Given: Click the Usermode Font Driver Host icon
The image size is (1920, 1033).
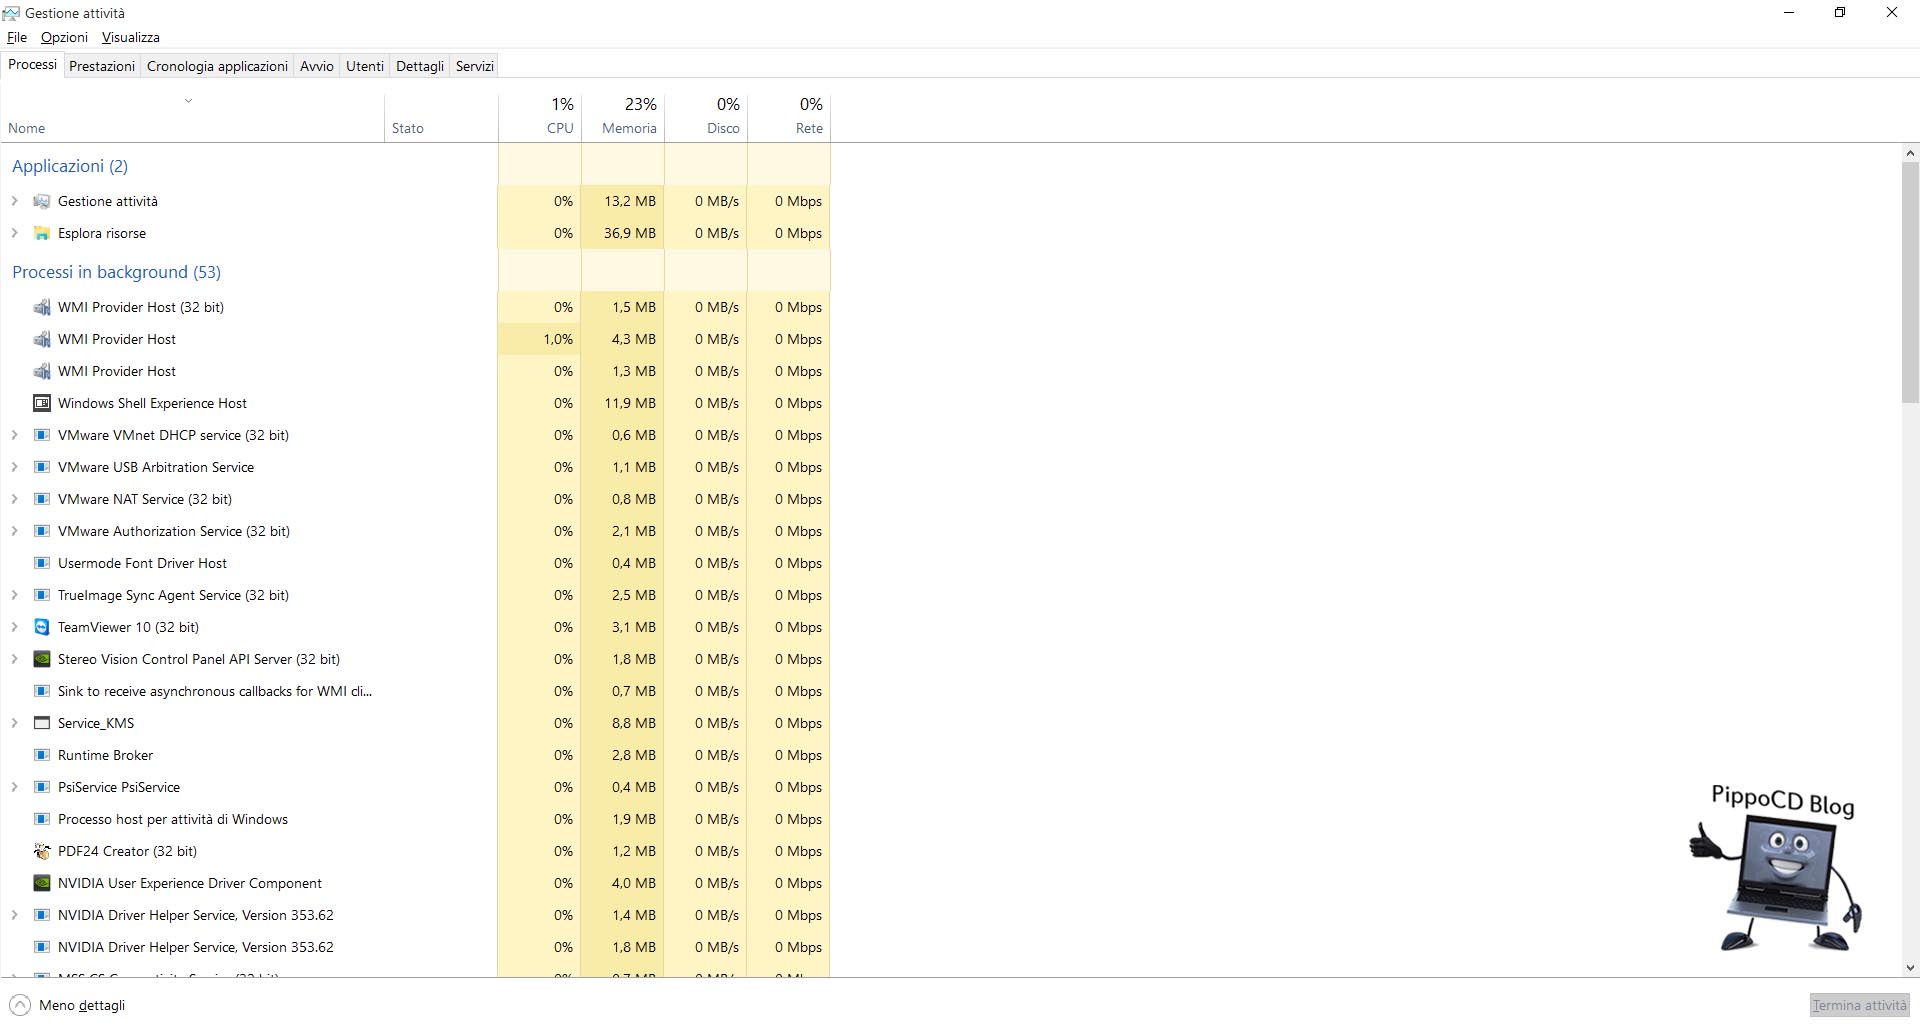Looking at the screenshot, I should pyautogui.click(x=42, y=563).
